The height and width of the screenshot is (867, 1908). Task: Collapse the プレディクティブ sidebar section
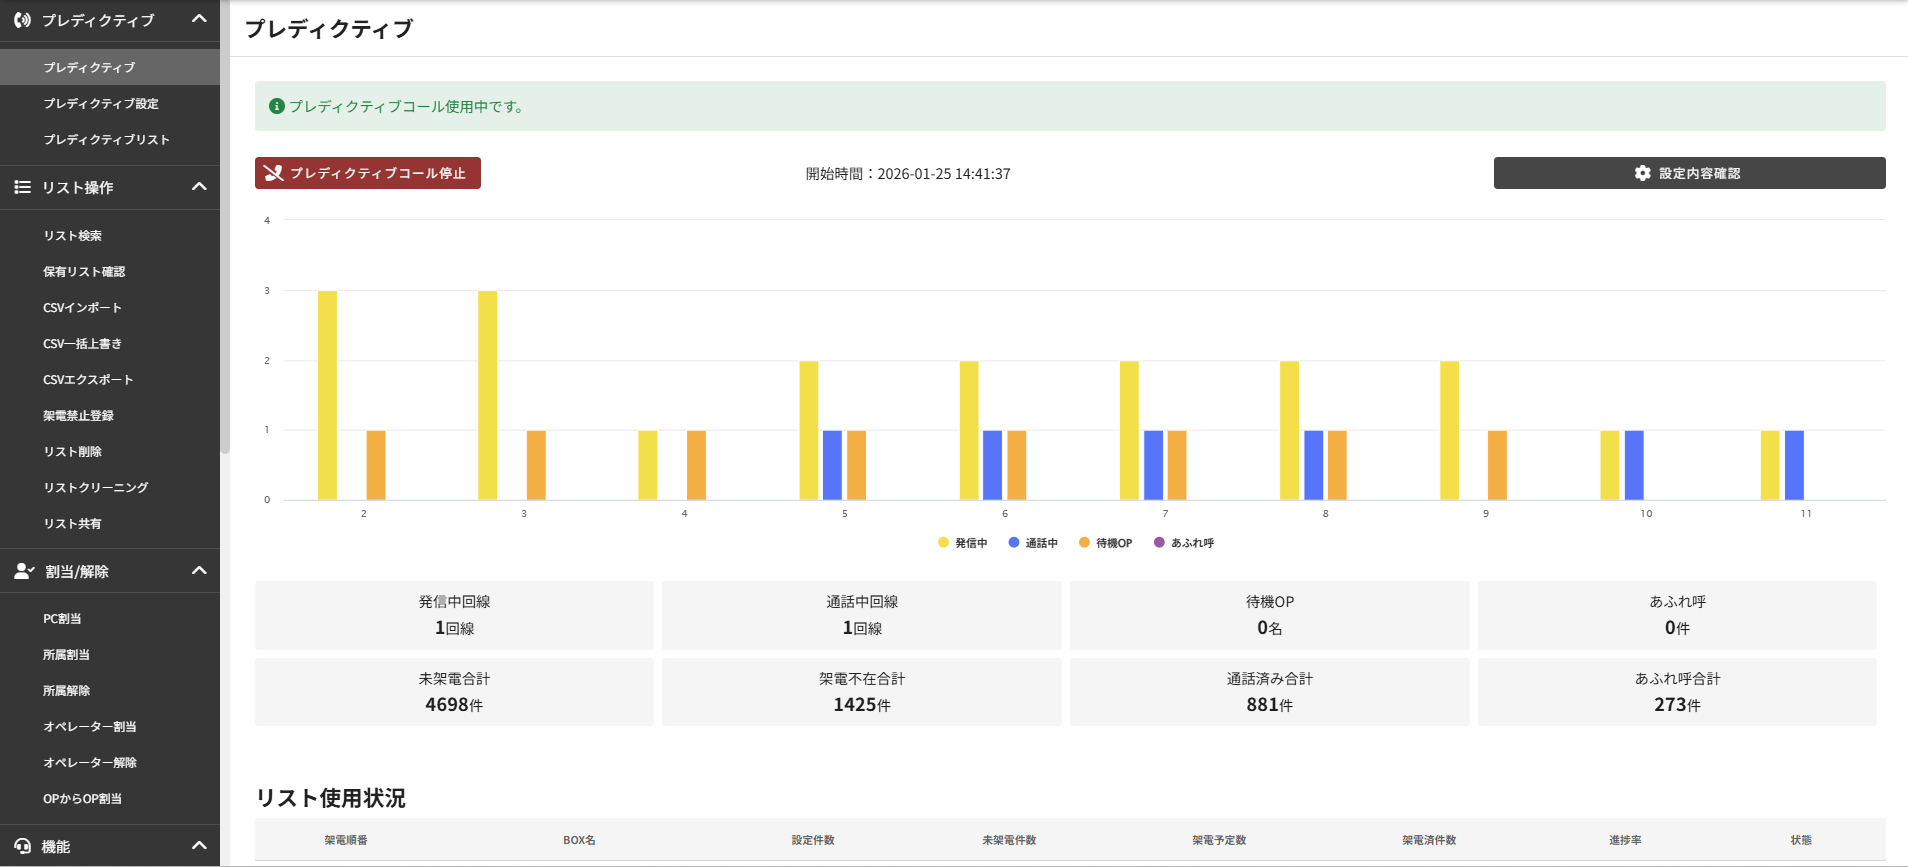[199, 19]
